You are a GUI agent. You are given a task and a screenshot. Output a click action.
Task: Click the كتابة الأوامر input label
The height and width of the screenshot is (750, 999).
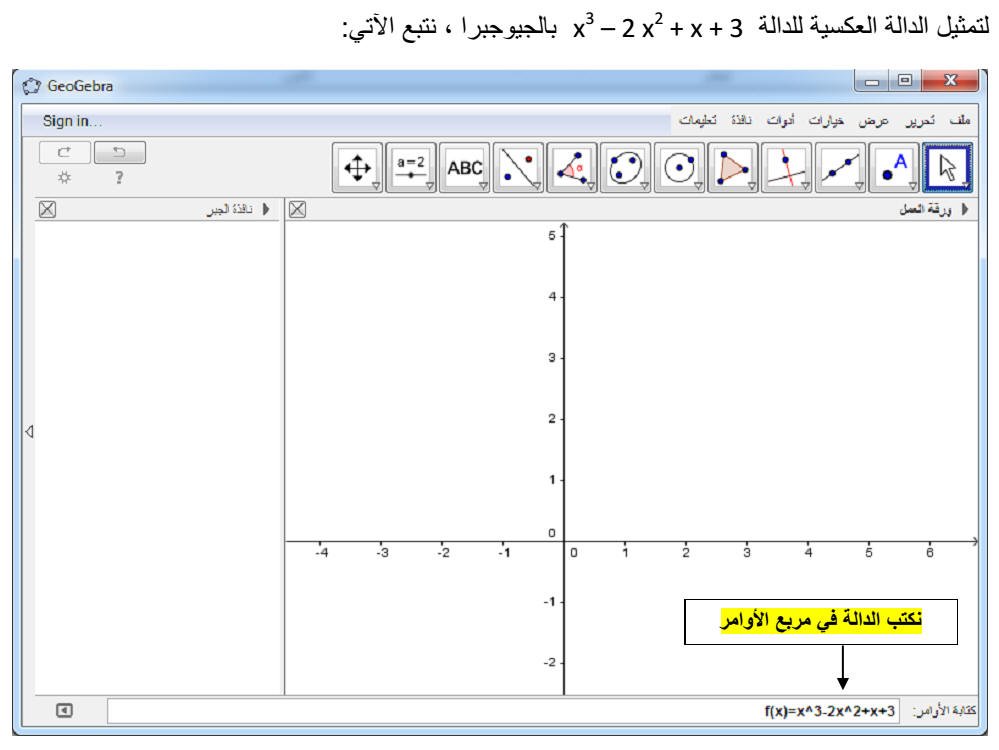[x=944, y=710]
